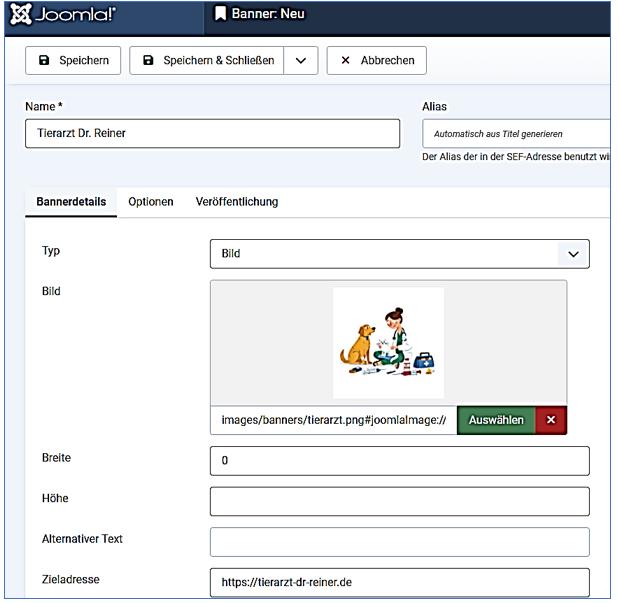Click the Name field with Tierarzt Dr. Reiner

(x=212, y=134)
